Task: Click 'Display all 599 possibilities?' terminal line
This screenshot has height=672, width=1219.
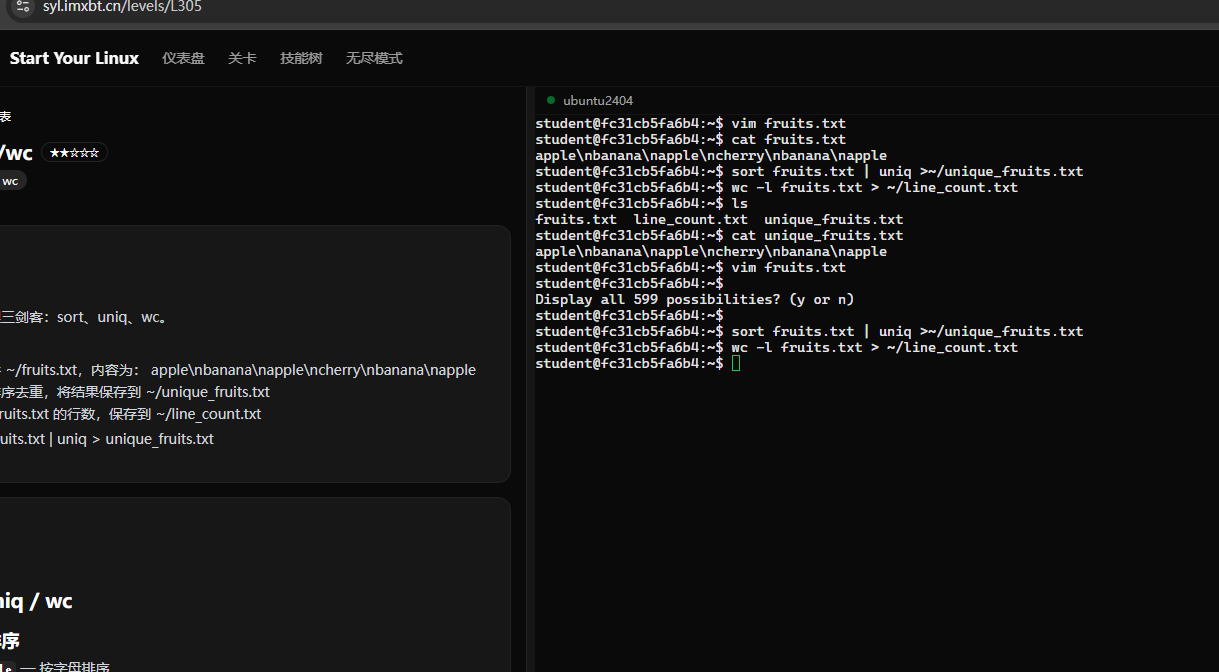Action: click(695, 299)
